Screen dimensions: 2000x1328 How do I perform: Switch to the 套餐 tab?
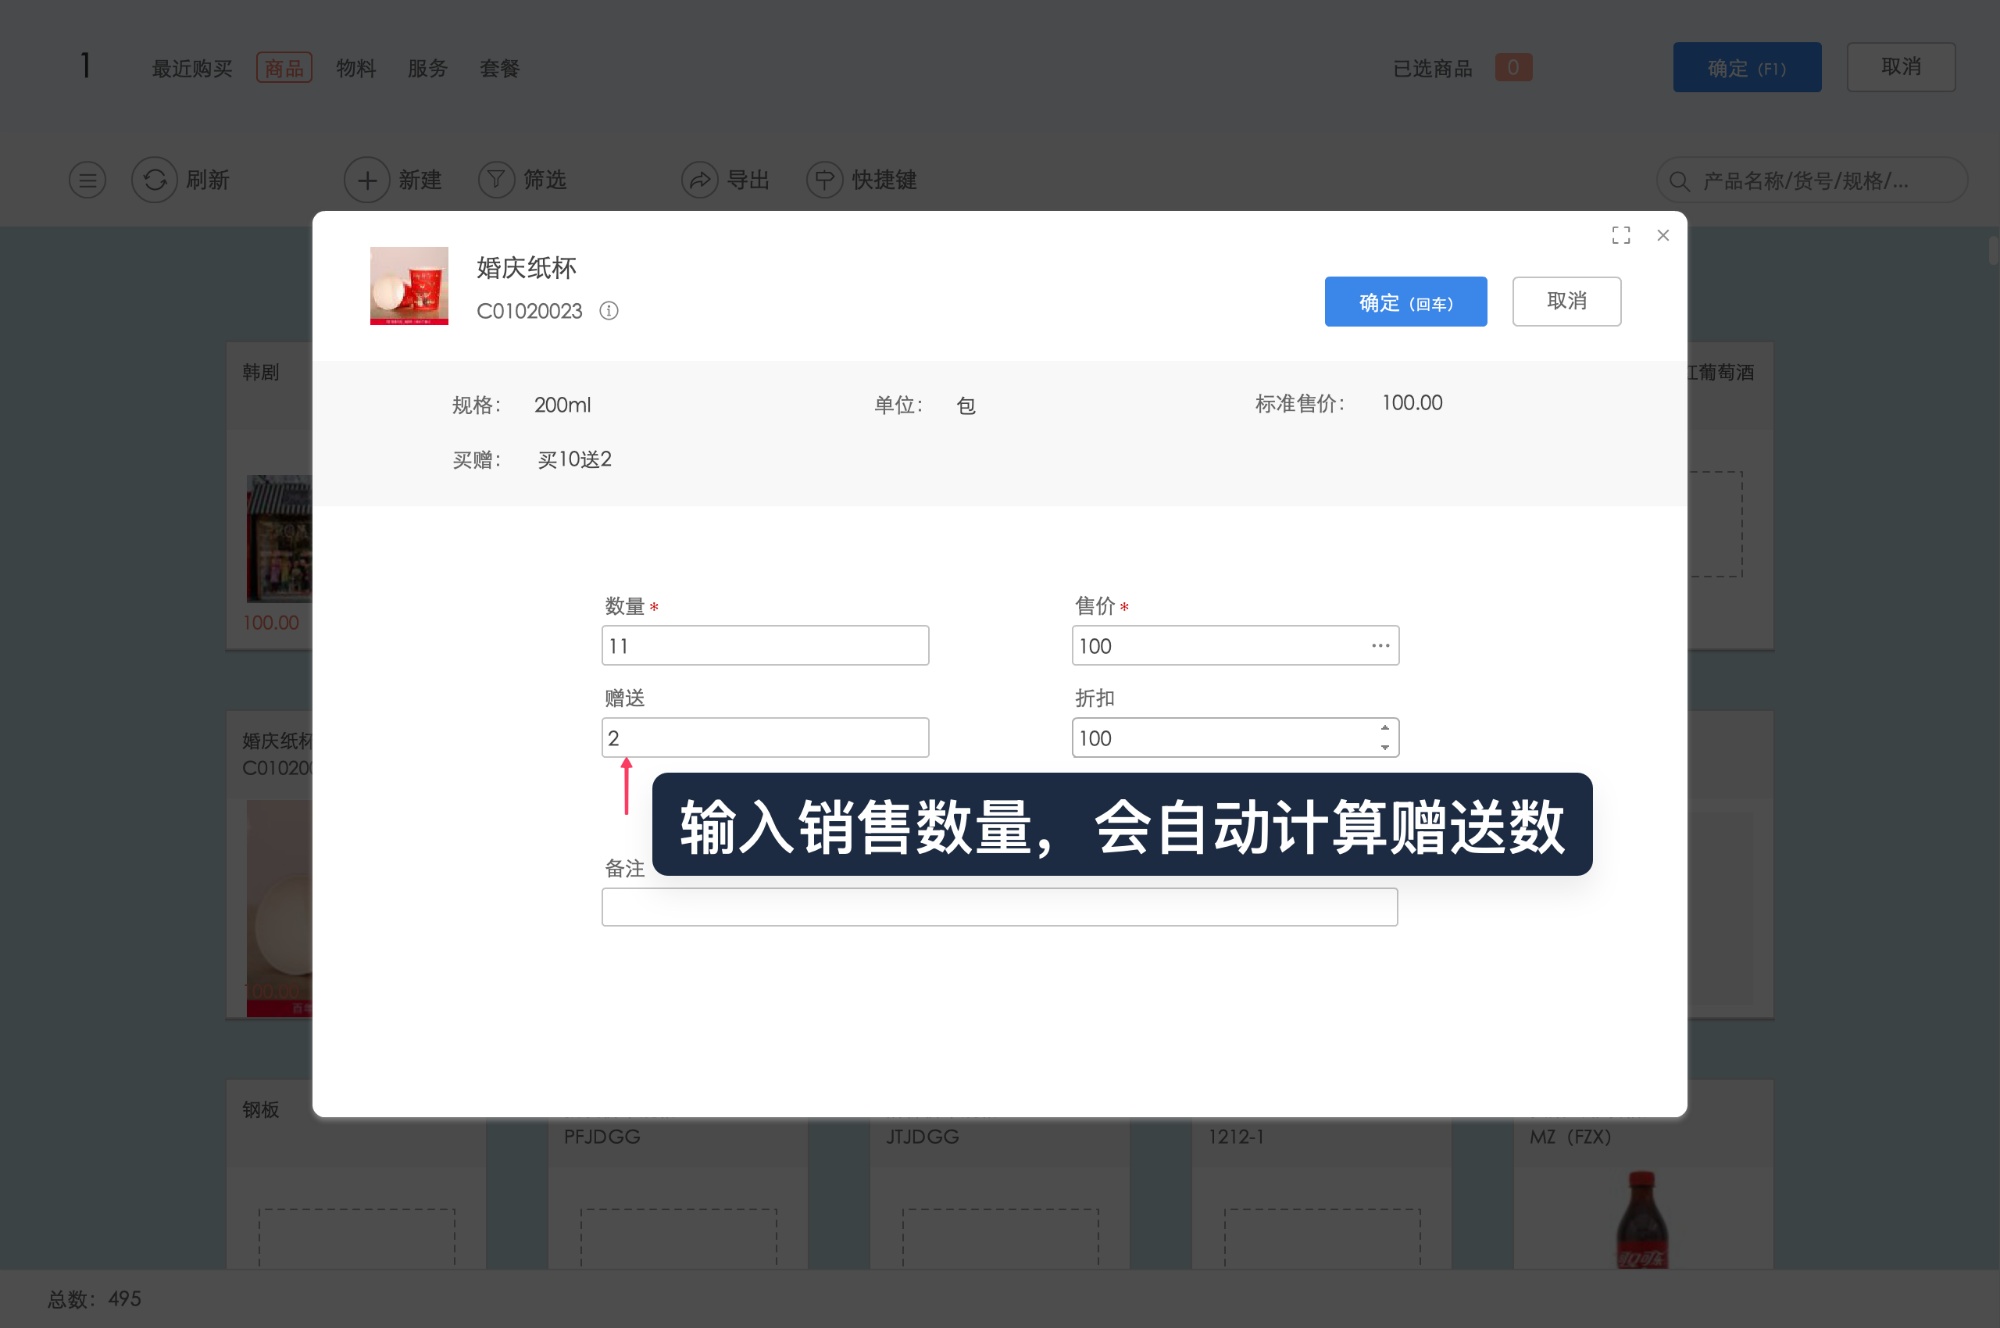[x=500, y=67]
